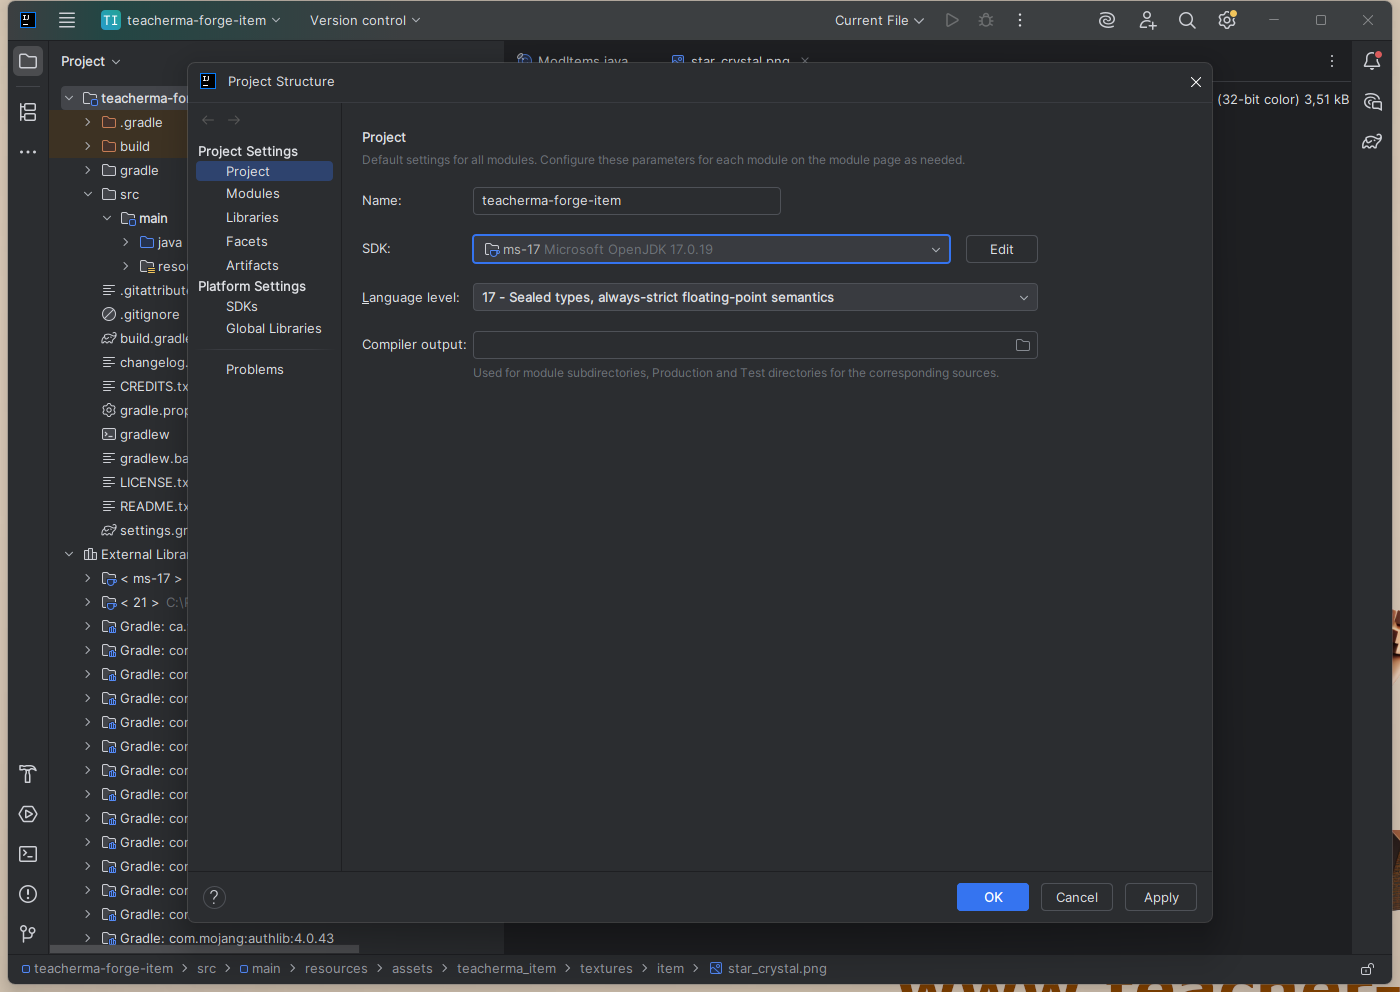Open the Project tool window icon
The image size is (1400, 992).
click(x=28, y=61)
